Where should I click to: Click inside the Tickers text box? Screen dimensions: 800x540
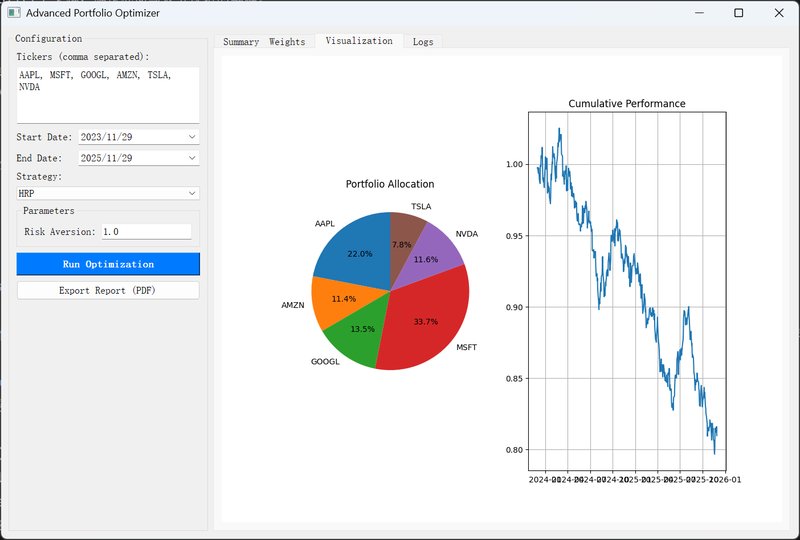[108, 95]
